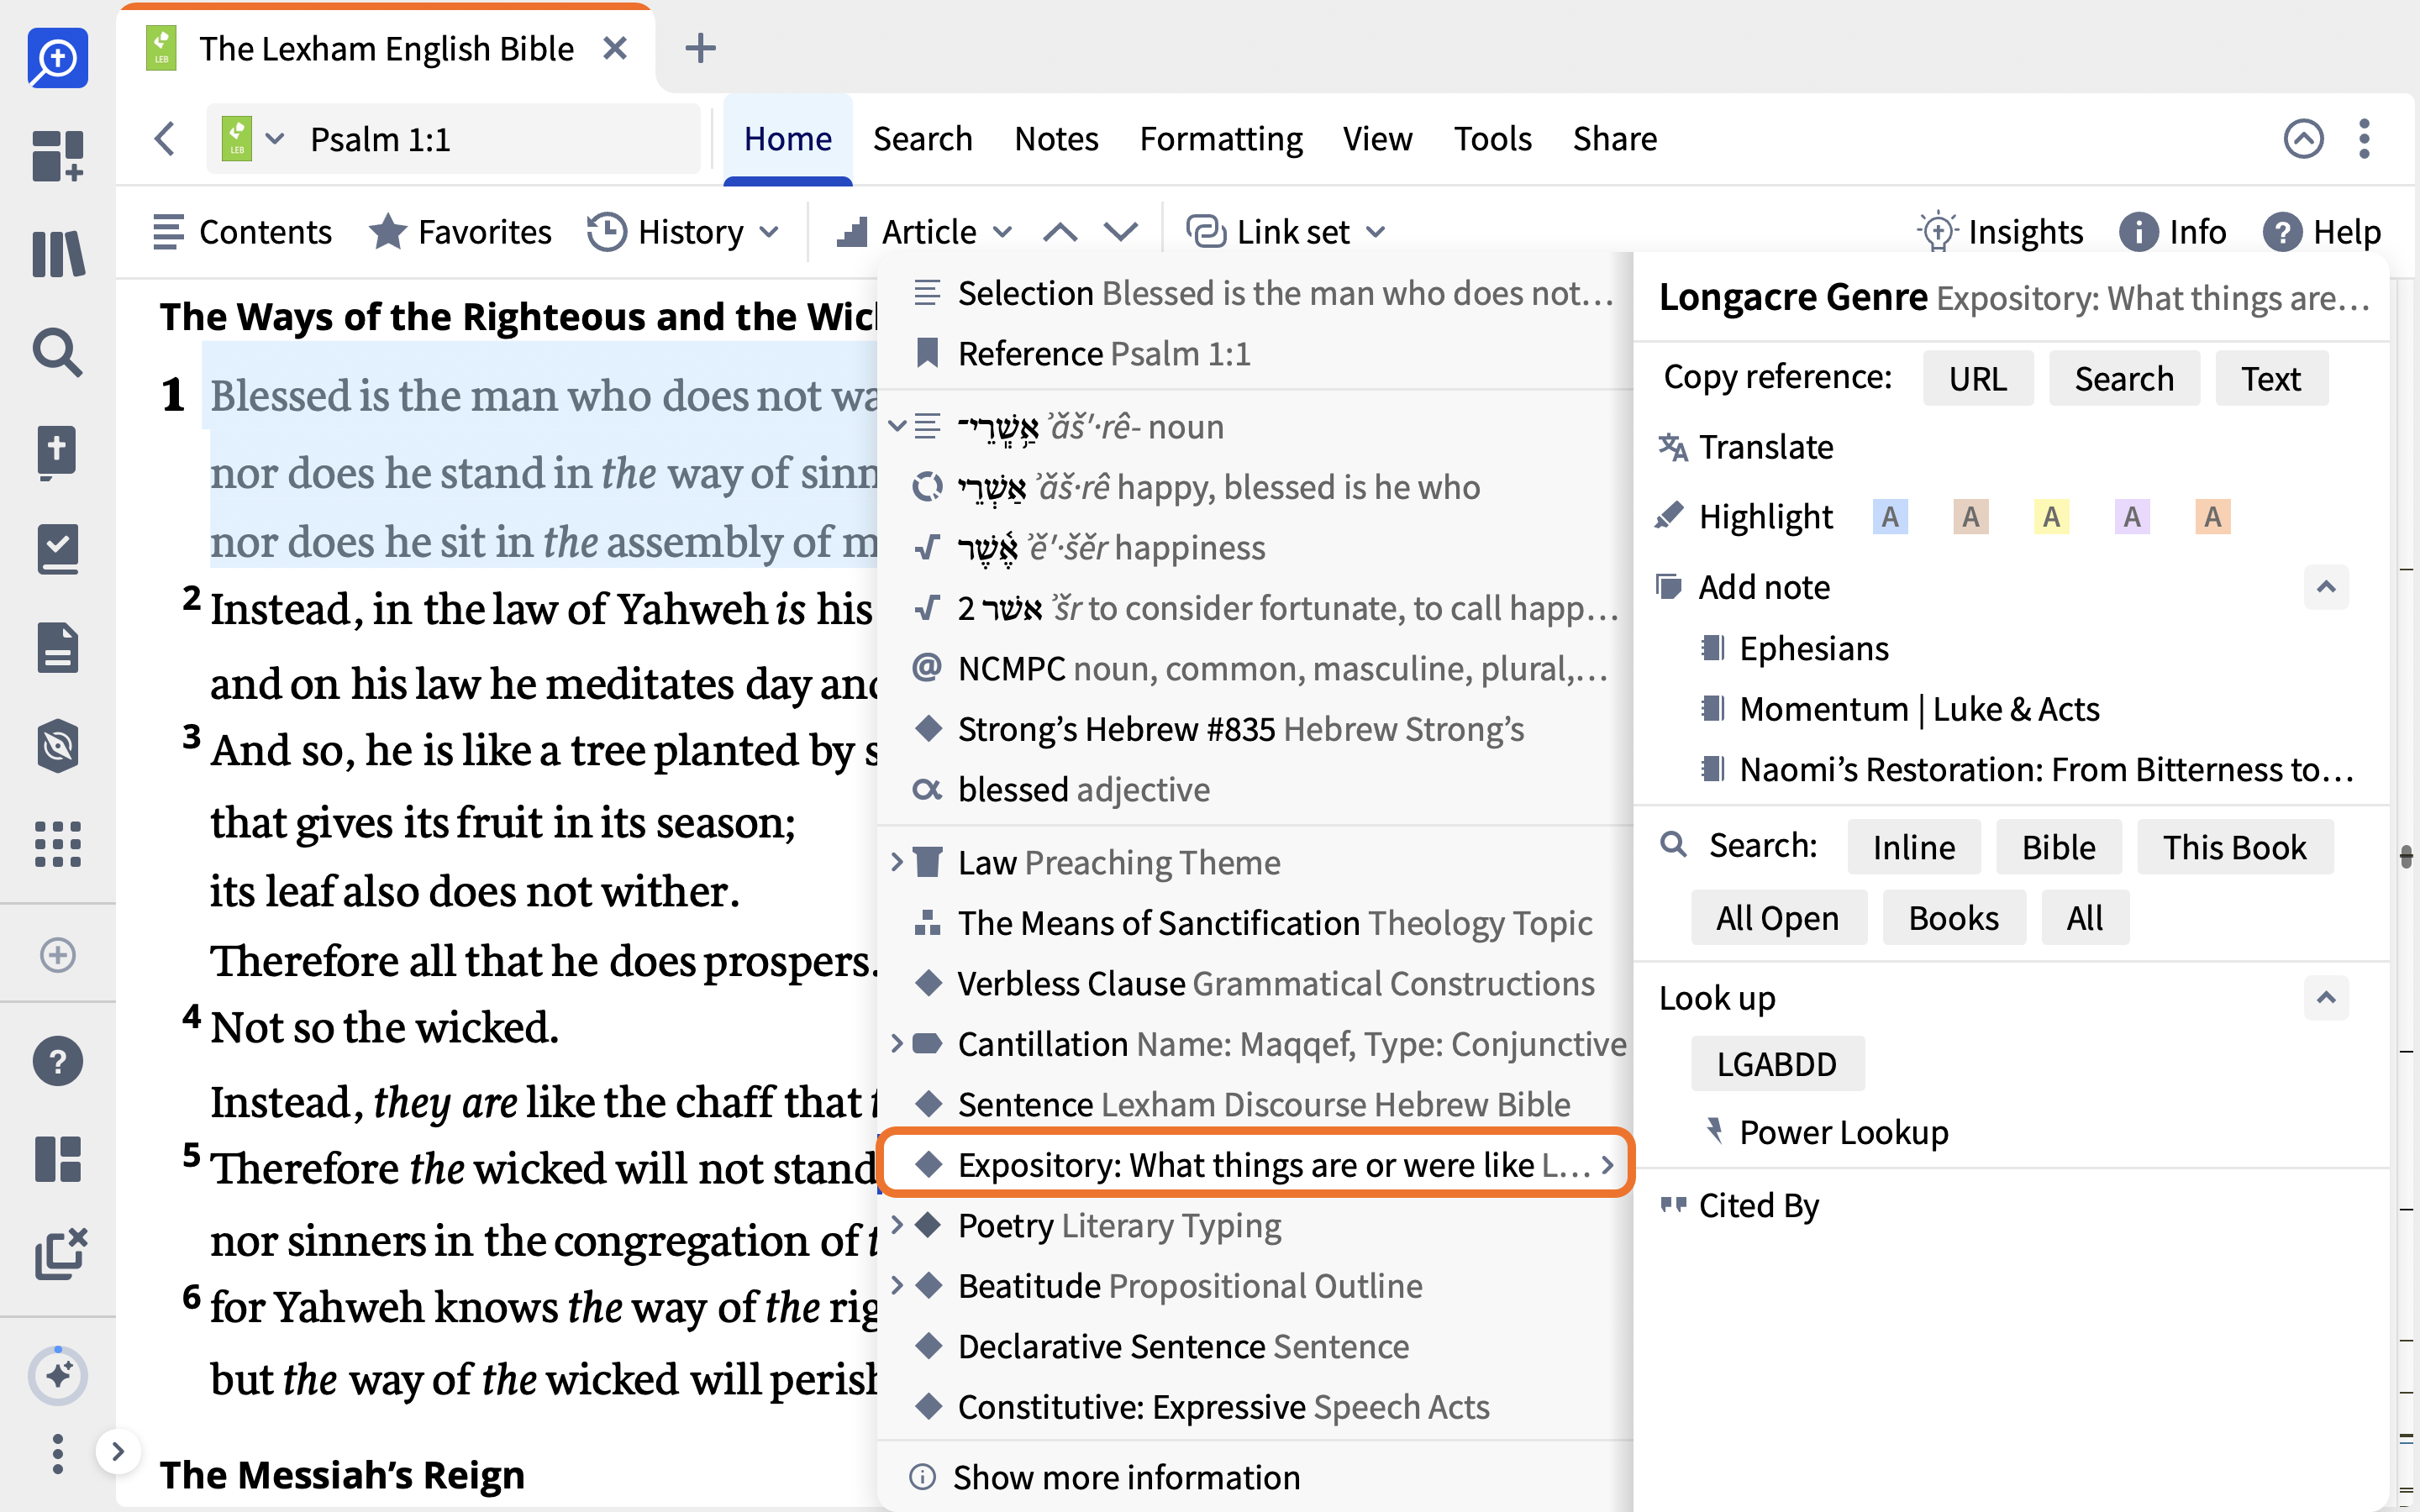Click the panel kebab menu at top right
2420x1512 pixels.
[2364, 138]
